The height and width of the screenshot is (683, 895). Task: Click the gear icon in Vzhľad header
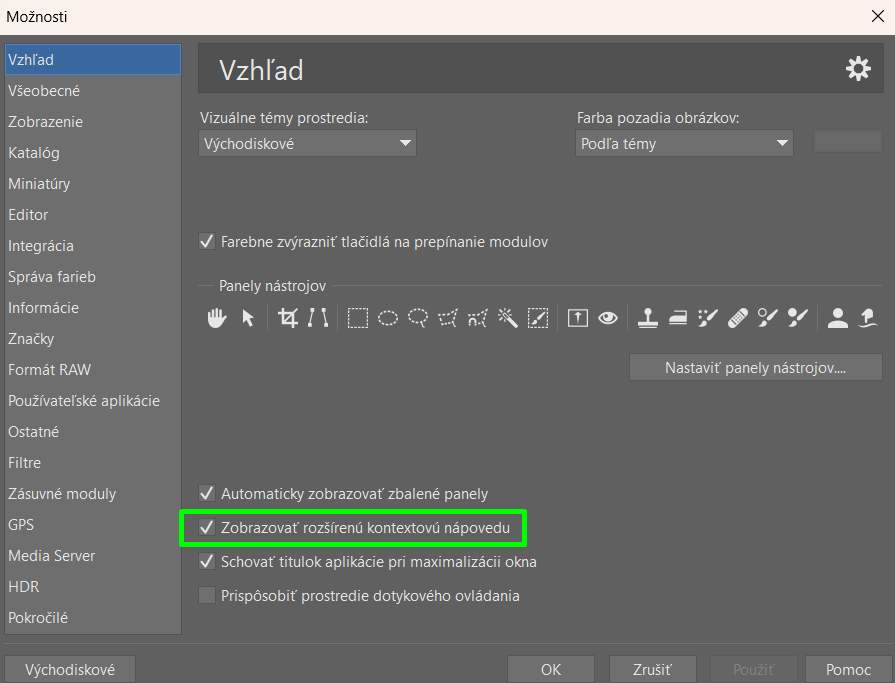[858, 69]
